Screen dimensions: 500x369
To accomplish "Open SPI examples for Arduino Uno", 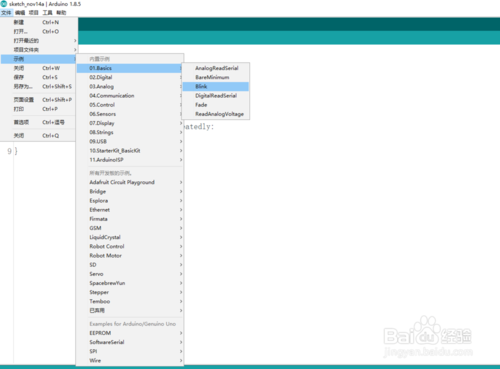I will tap(130, 351).
